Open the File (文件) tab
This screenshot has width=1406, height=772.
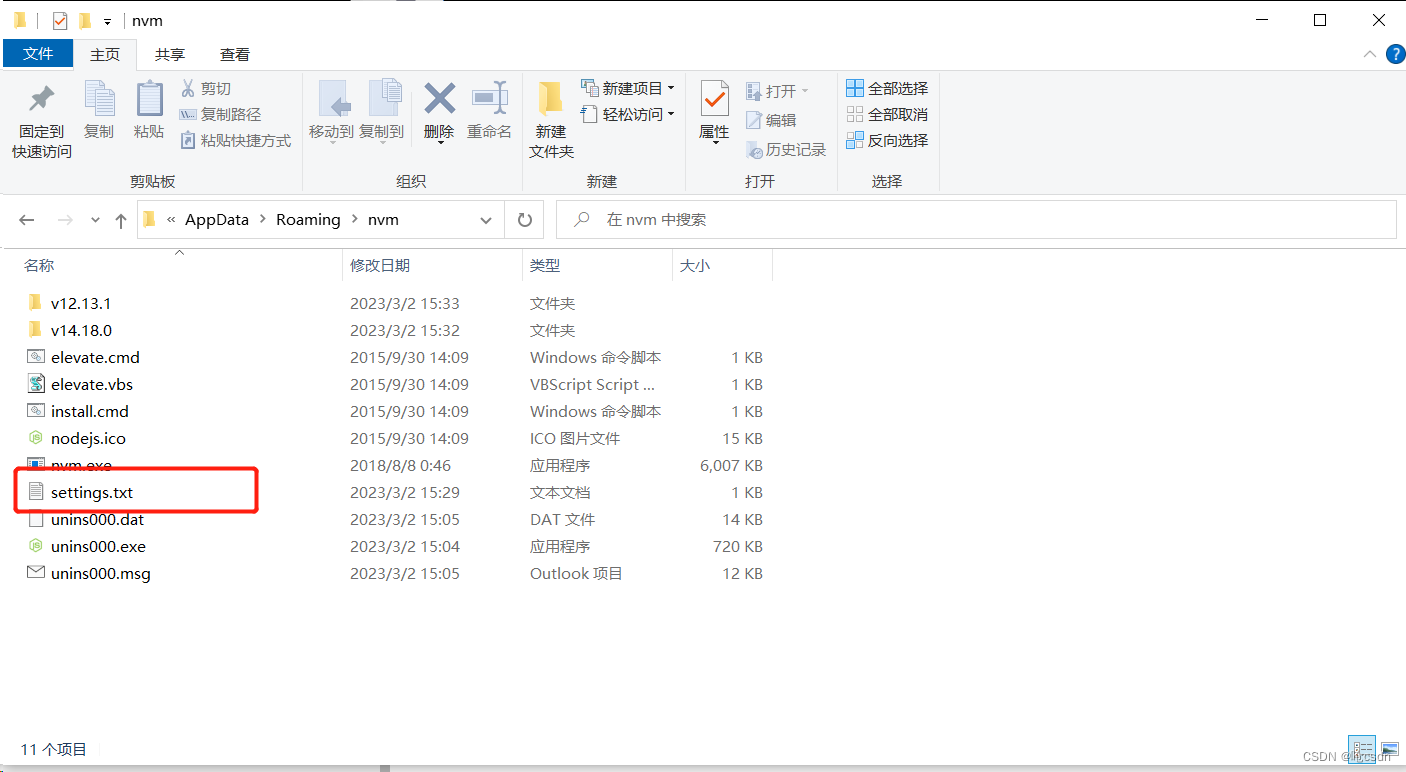[x=38, y=54]
